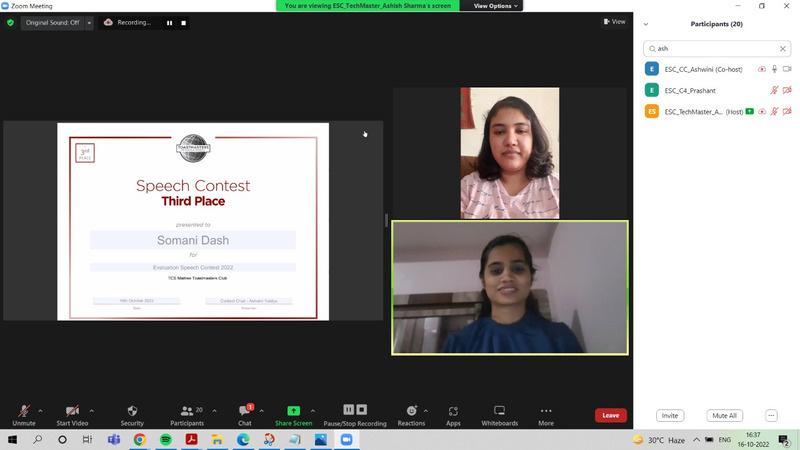Click the Recording cloud indicator
800x450 pixels.
[128, 22]
